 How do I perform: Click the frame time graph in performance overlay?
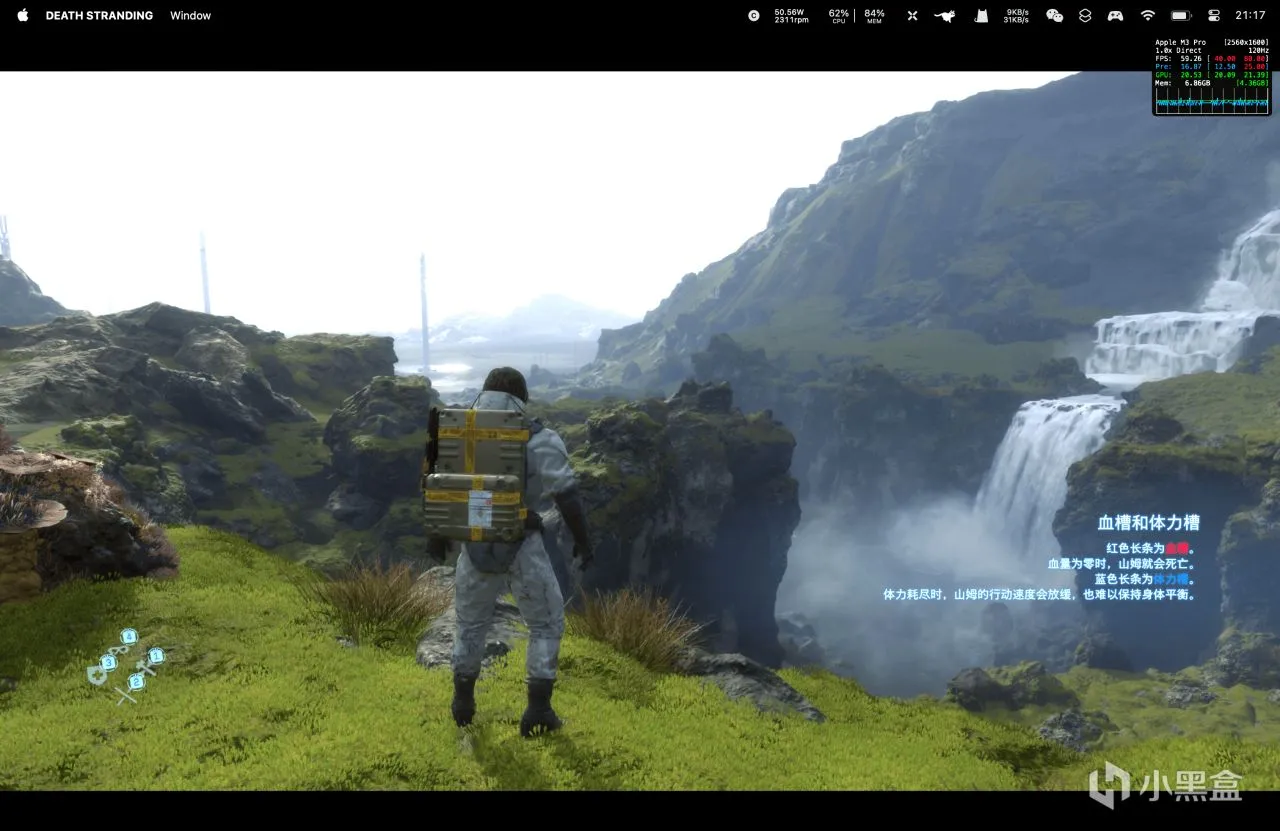click(1212, 100)
